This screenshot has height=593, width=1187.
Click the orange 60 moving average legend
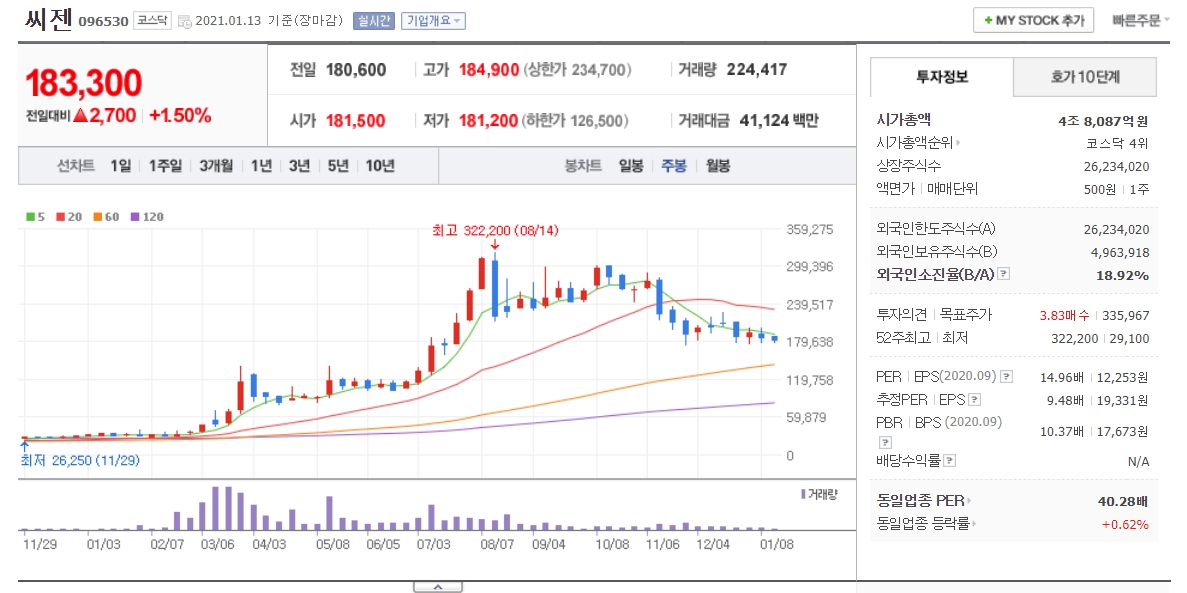pos(107,217)
